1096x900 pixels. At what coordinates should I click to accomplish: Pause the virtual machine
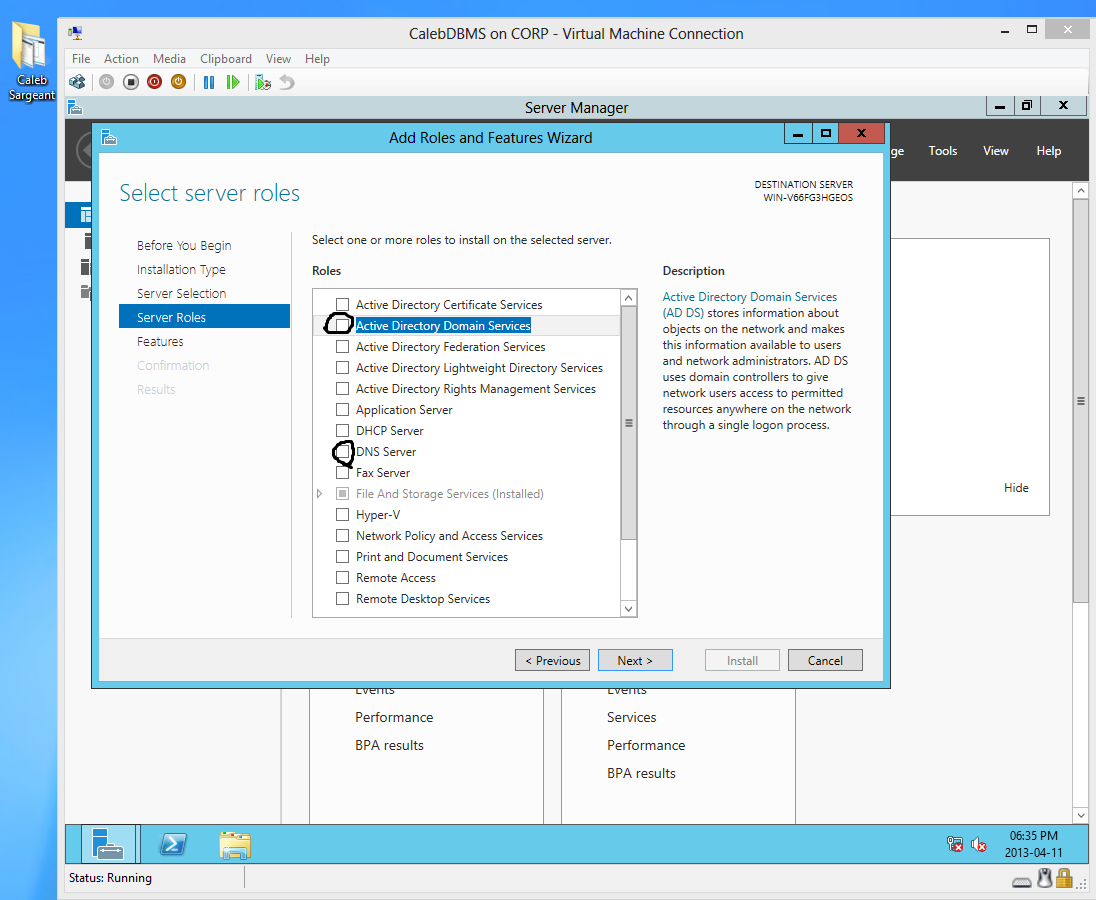pyautogui.click(x=208, y=82)
